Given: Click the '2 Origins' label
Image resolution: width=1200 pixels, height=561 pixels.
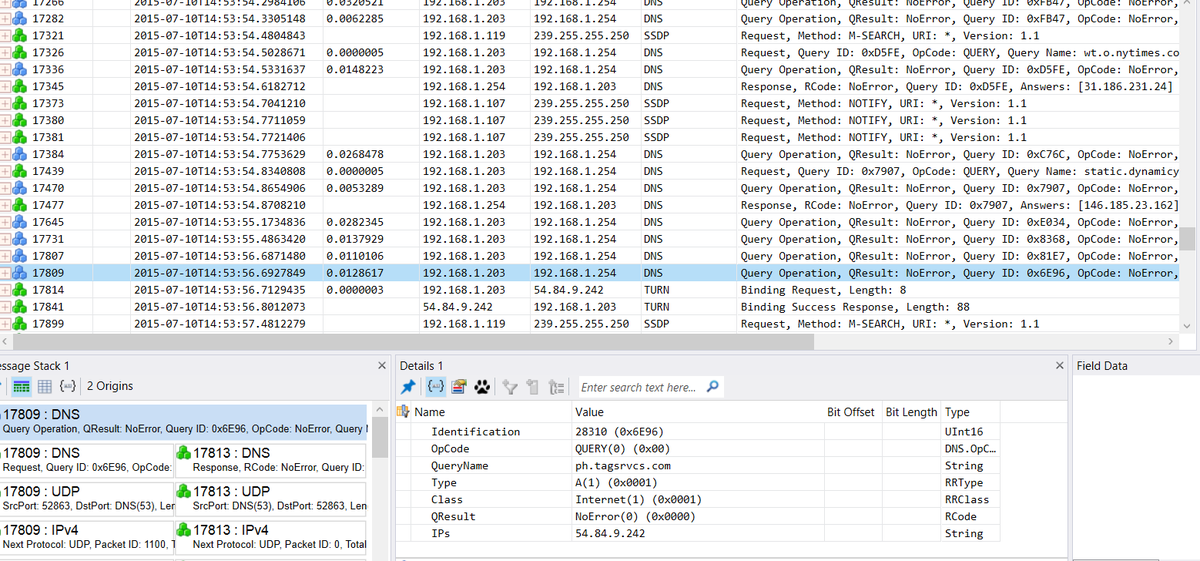Looking at the screenshot, I should [x=110, y=386].
